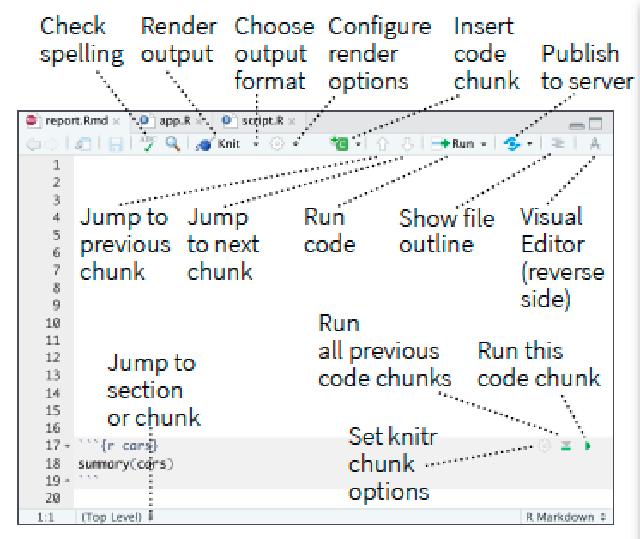Maximize the source editor pane
This screenshot has width=640, height=539.
(x=596, y=123)
